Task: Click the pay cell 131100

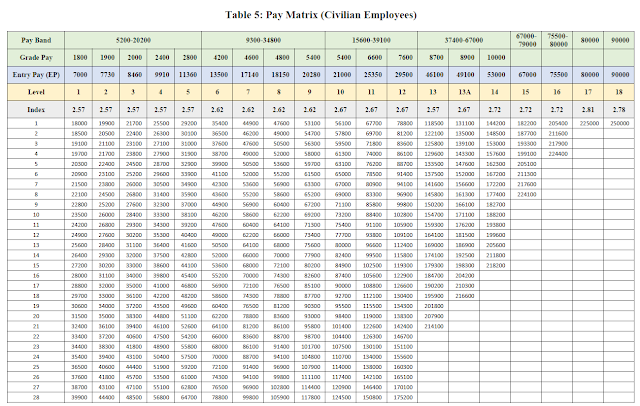Action: click(x=464, y=123)
